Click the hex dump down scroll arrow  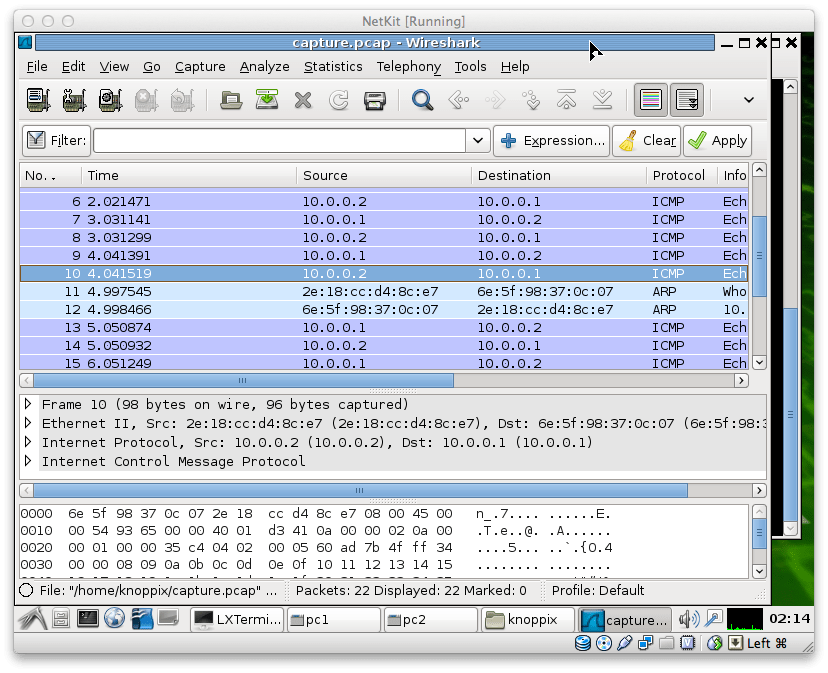759,571
